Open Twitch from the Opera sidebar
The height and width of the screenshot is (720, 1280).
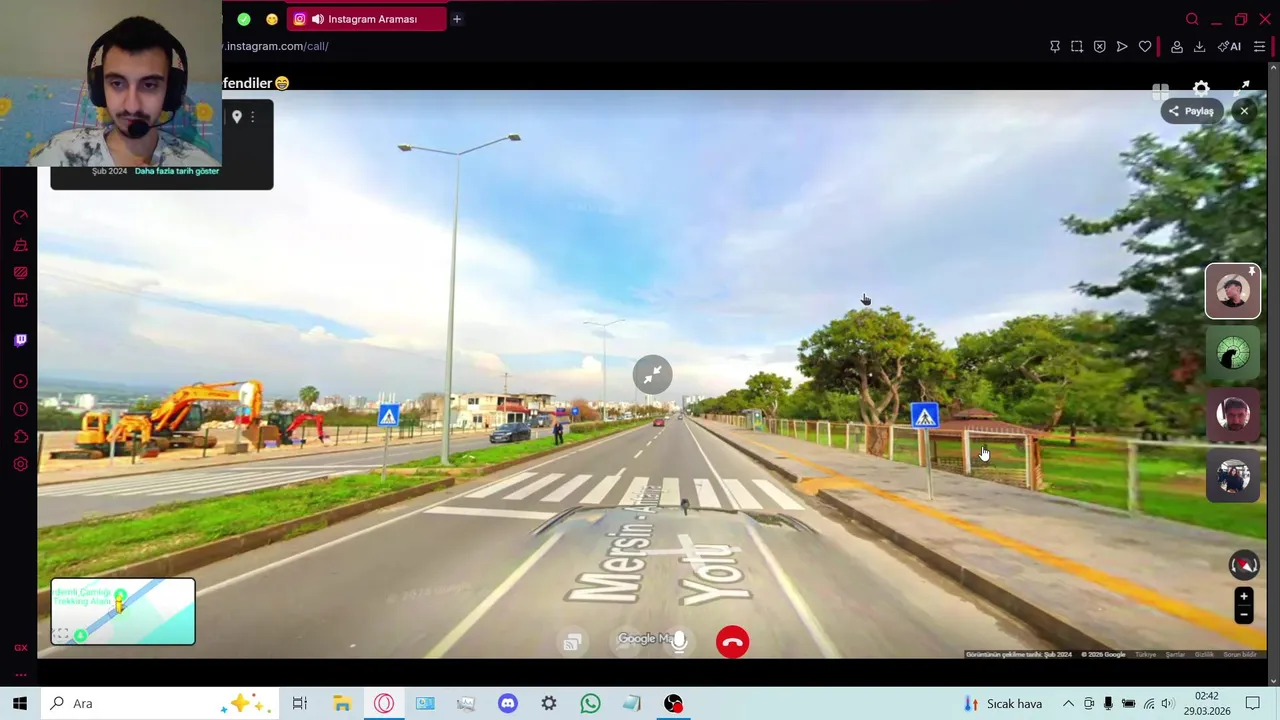click(20, 340)
